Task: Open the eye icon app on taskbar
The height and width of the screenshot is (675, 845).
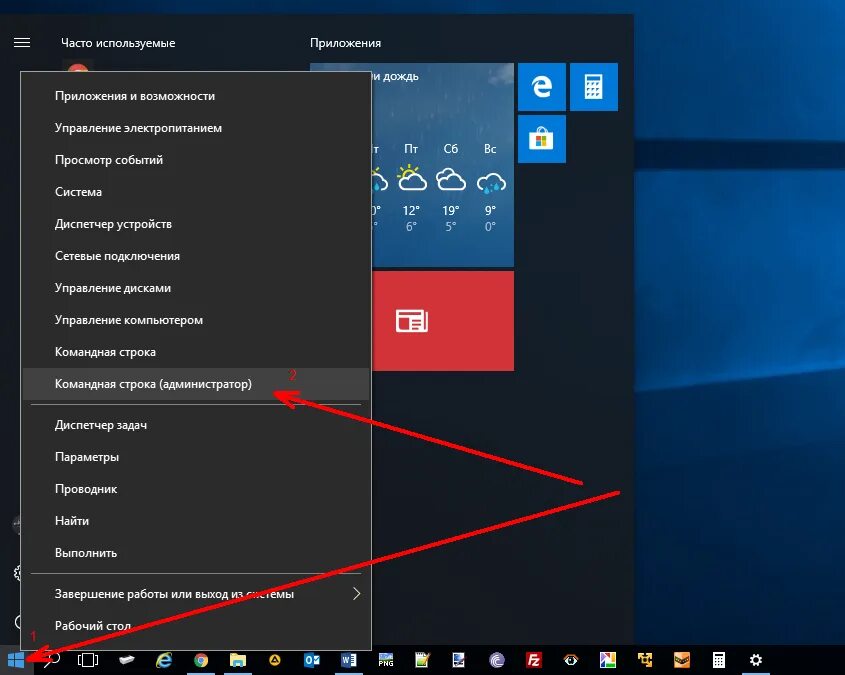Action: 570,659
